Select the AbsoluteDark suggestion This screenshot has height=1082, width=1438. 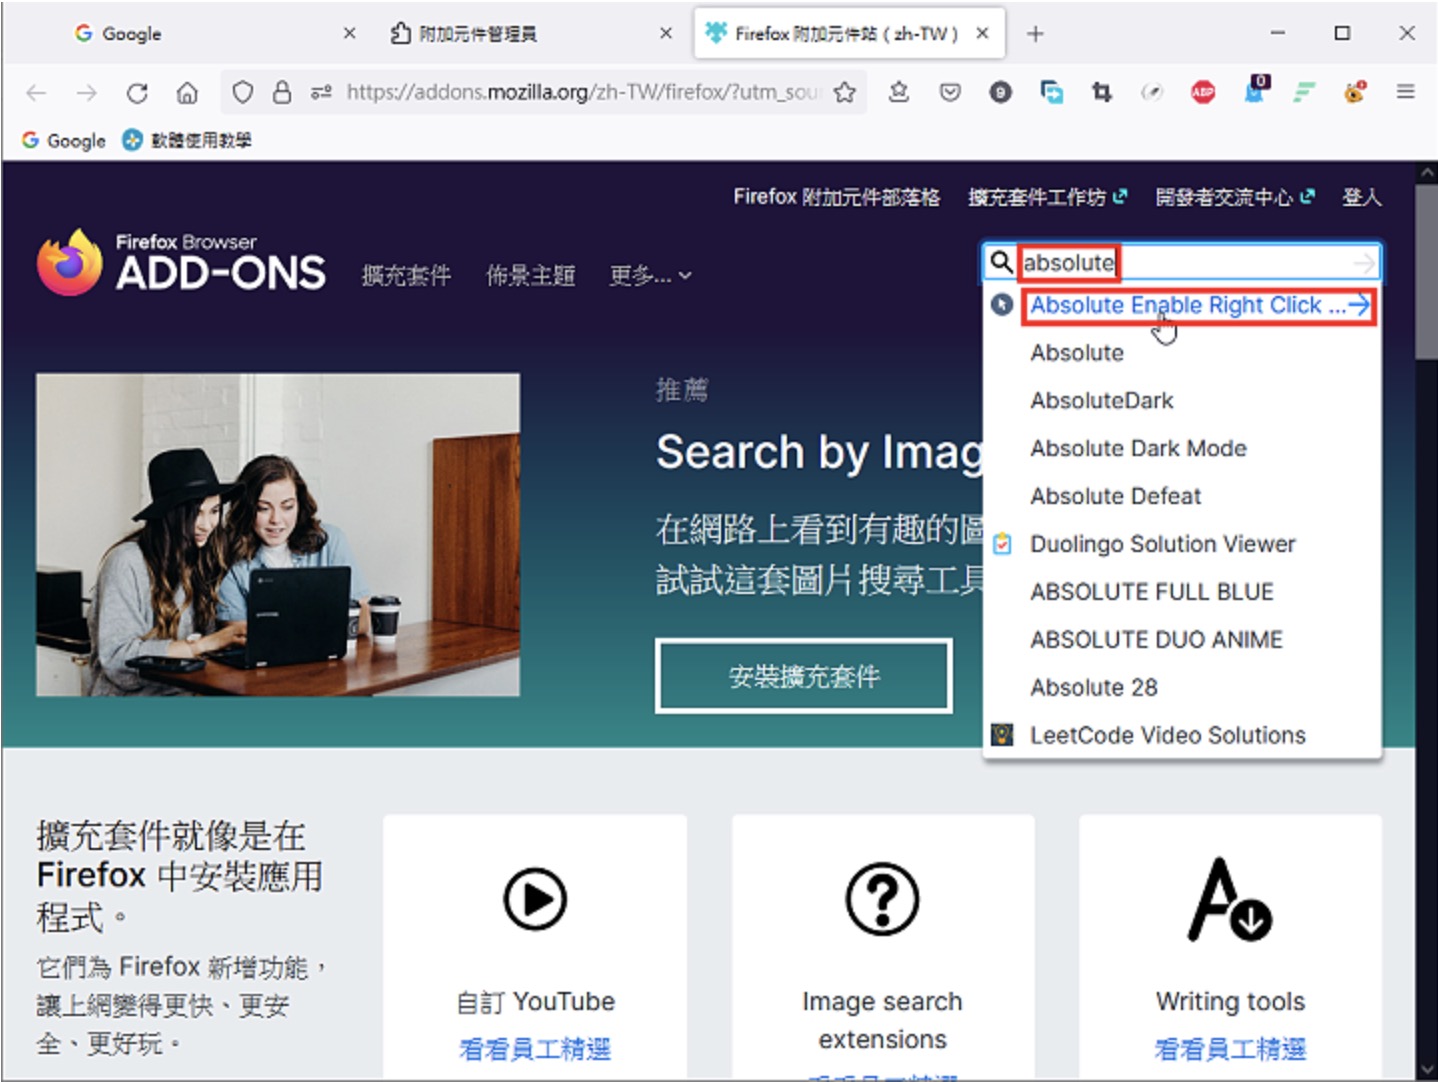(1182, 401)
